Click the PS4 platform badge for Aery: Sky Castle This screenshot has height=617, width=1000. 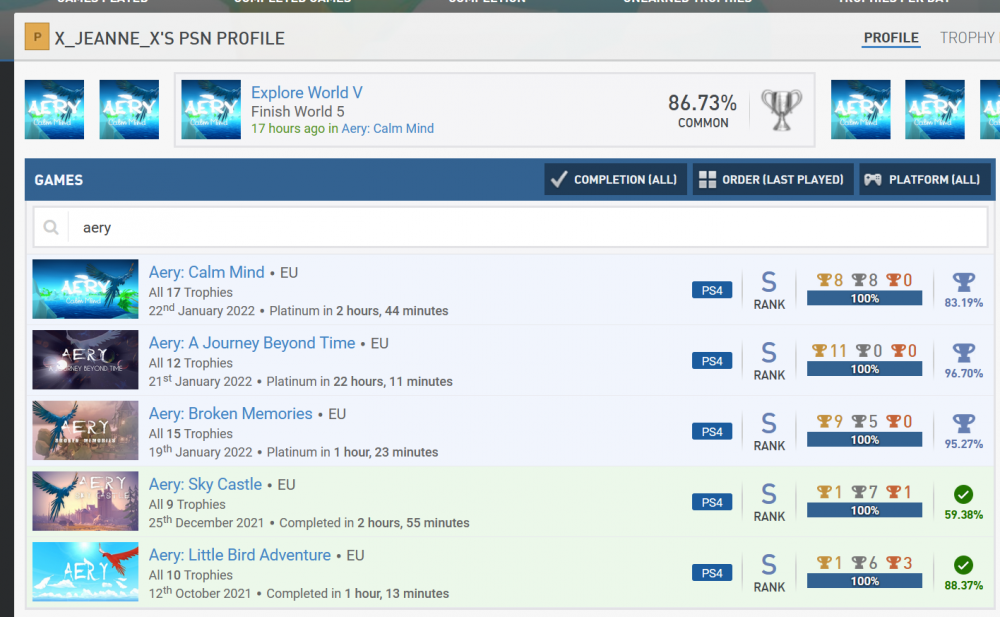[711, 502]
